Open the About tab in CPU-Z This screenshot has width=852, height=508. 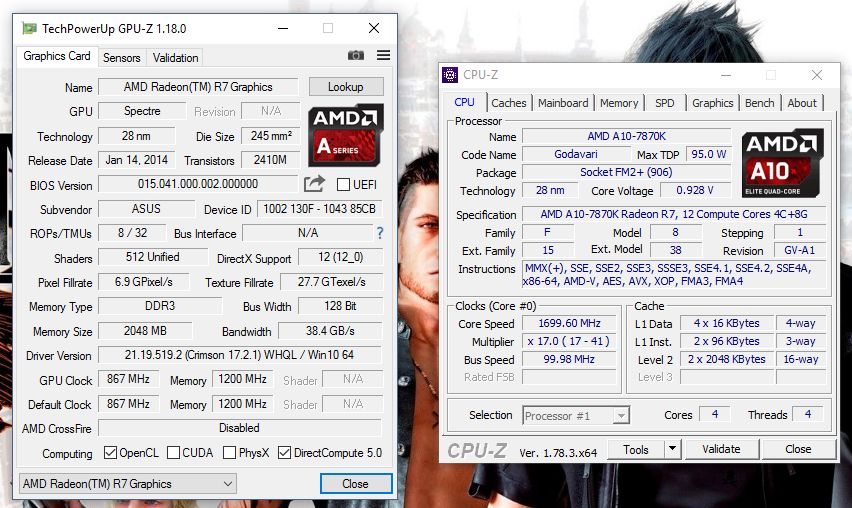point(802,103)
